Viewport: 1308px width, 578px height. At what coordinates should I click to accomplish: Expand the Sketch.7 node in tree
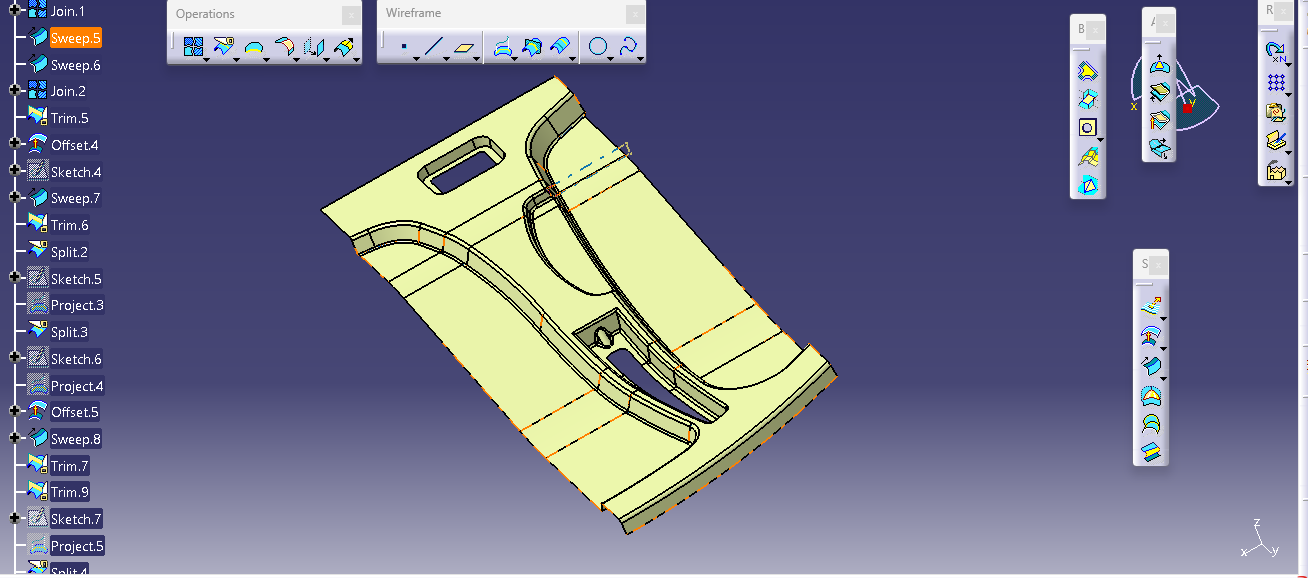pos(14,518)
